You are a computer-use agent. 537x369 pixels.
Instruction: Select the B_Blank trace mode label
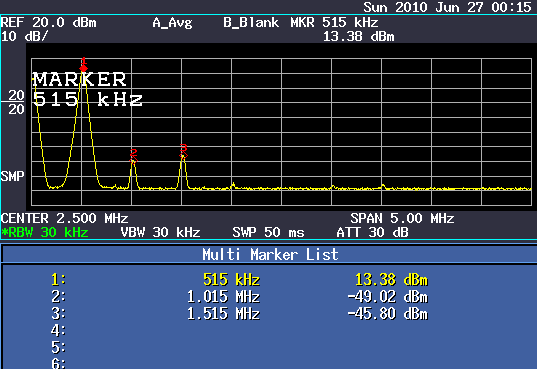coord(251,23)
